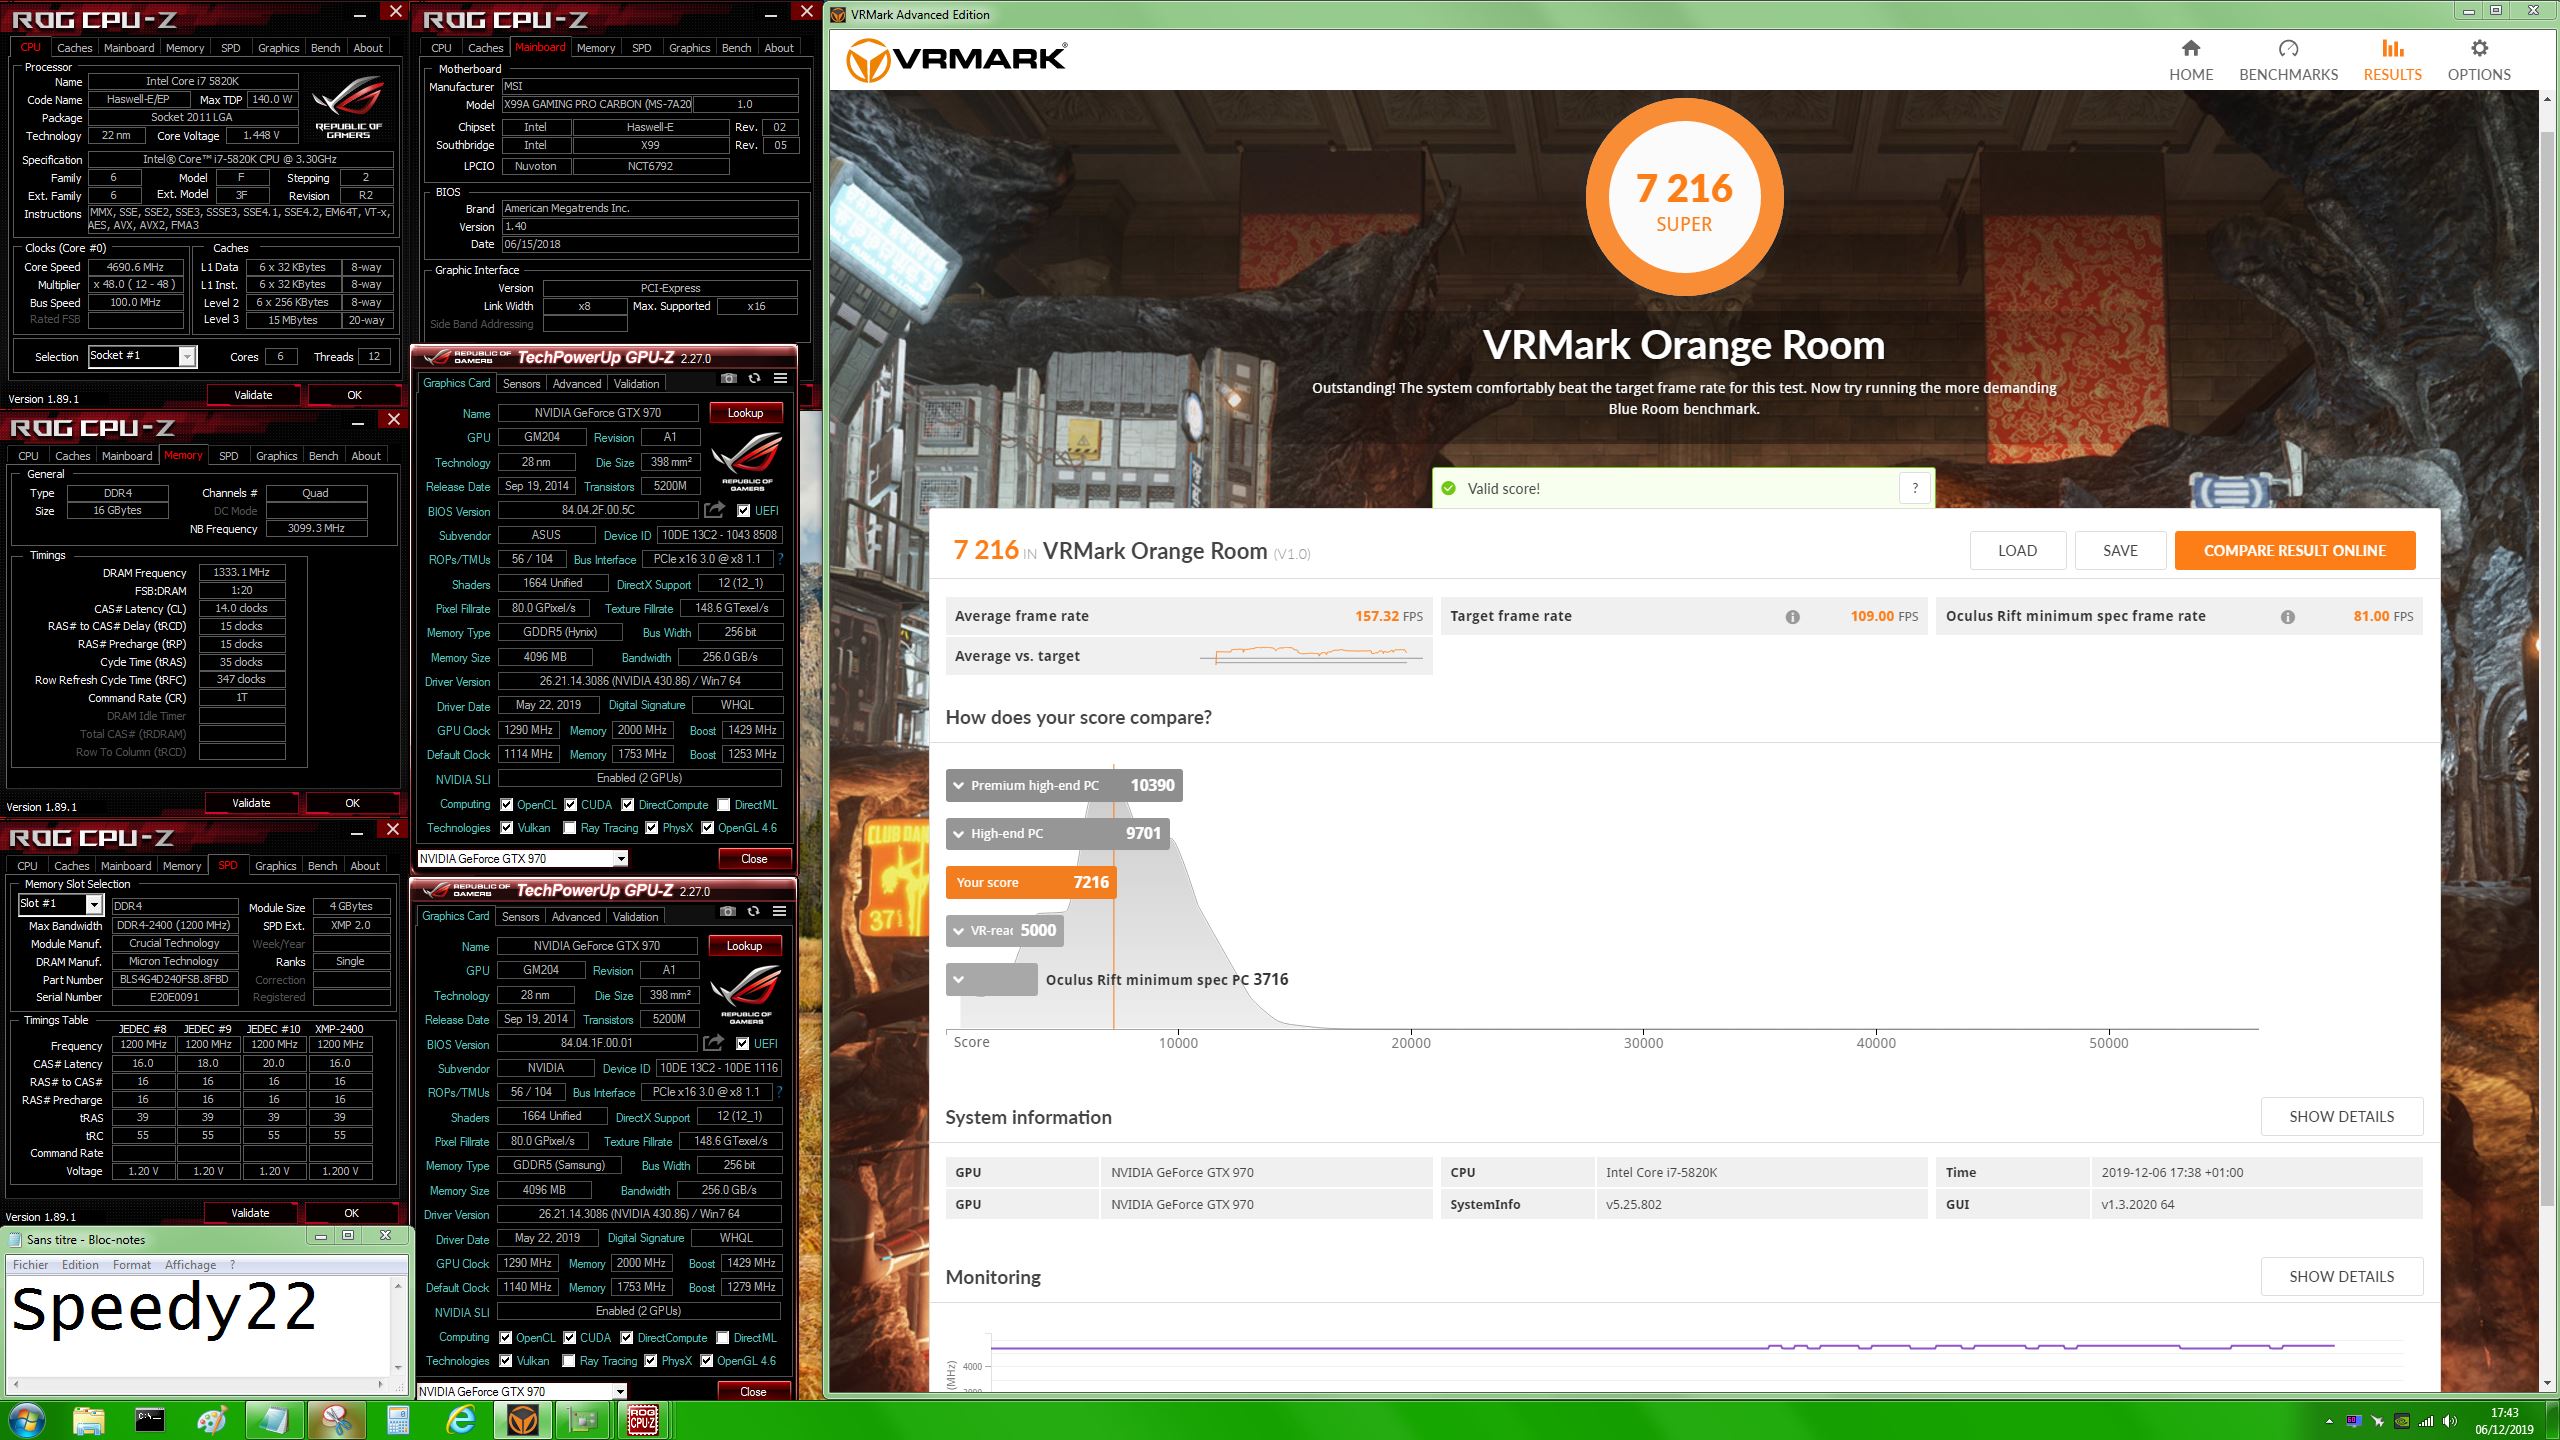Expand VR-ready 5000 comparison
Screen dimensions: 2560x1440
(1005, 930)
